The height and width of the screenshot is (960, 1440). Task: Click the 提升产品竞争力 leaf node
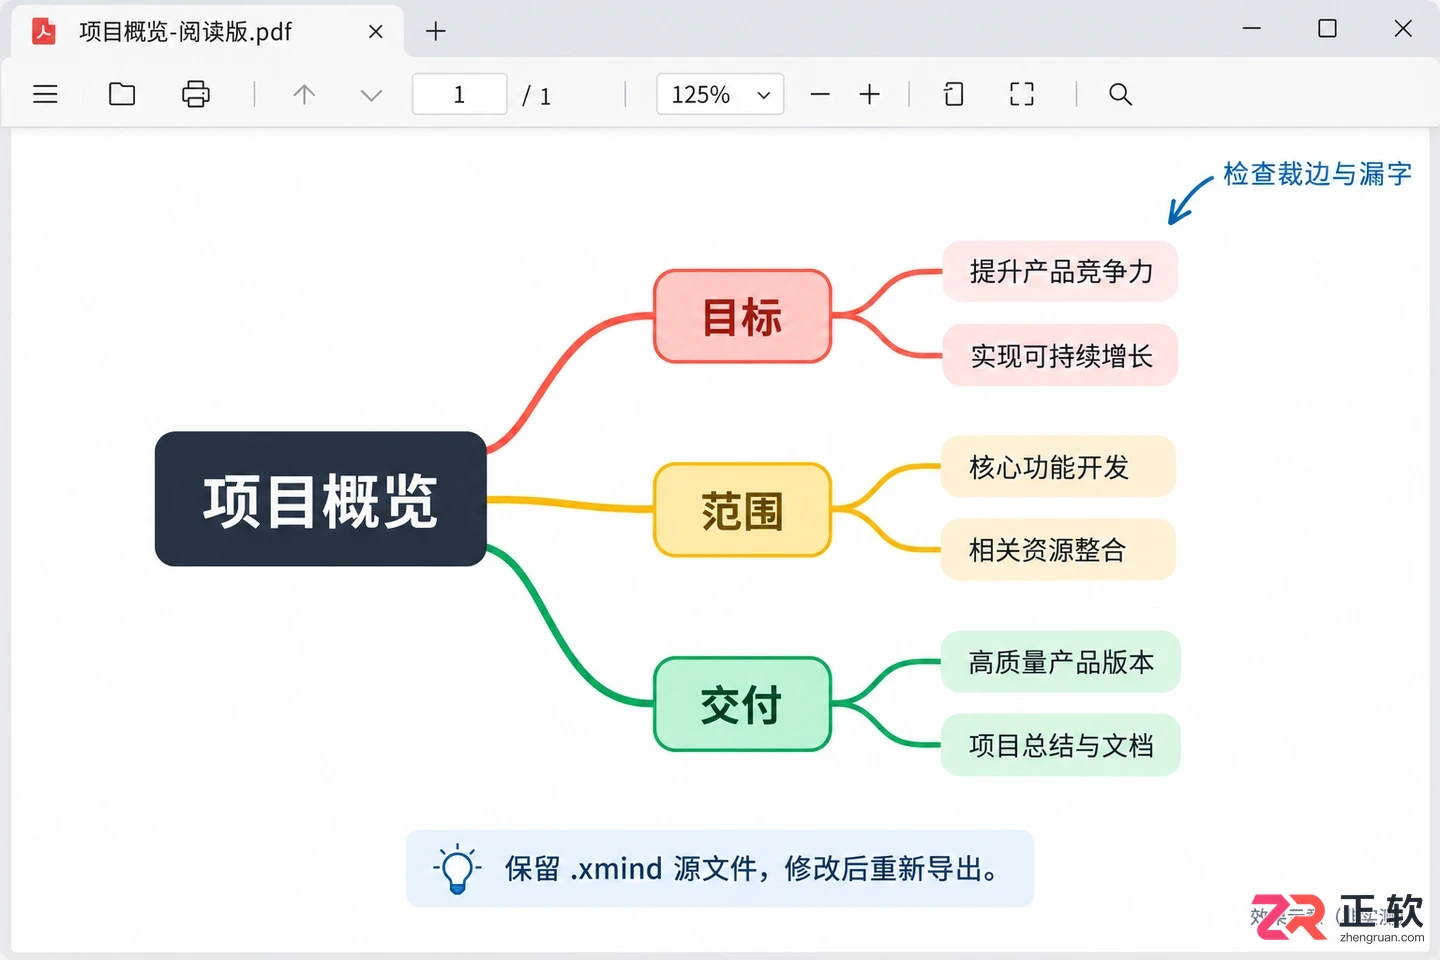(x=1060, y=271)
